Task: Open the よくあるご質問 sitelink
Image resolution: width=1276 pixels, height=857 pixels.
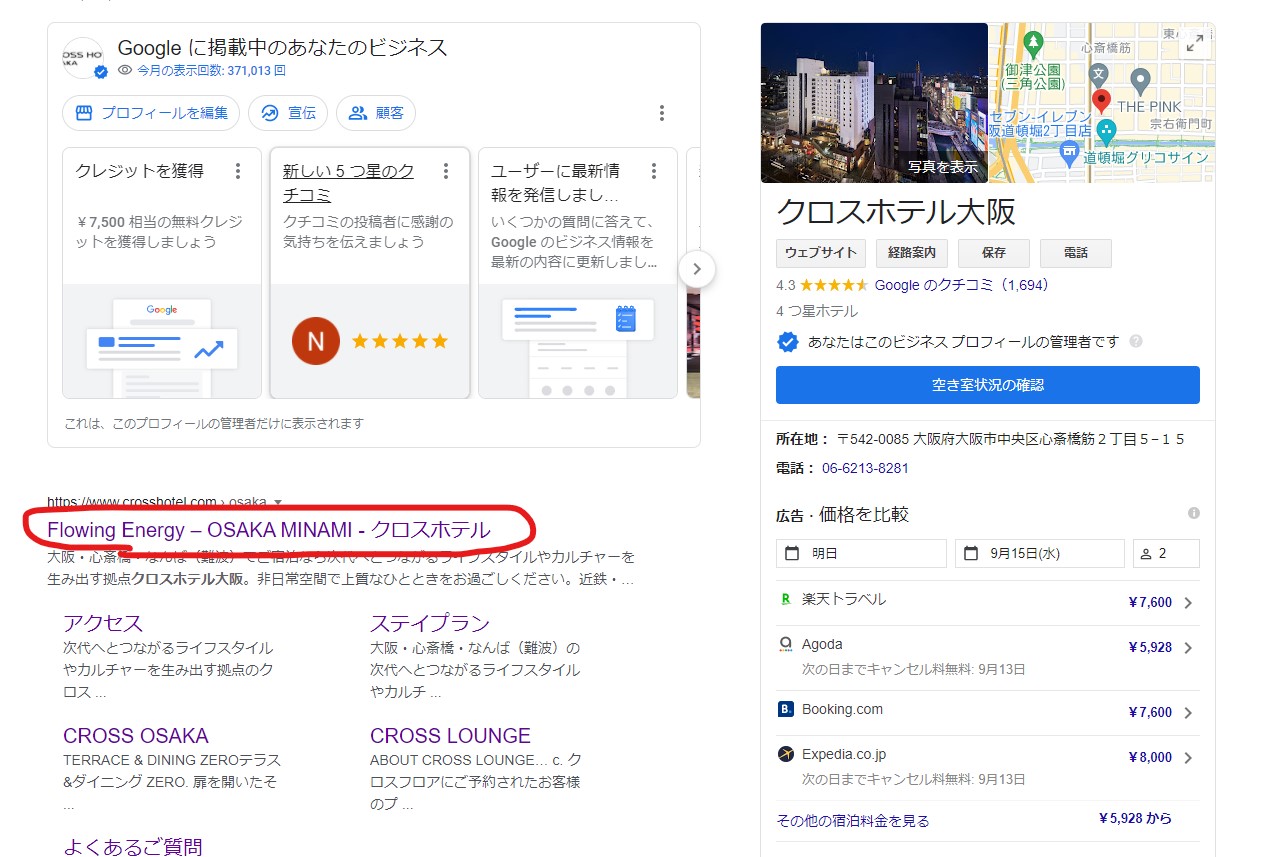Action: pos(133,846)
